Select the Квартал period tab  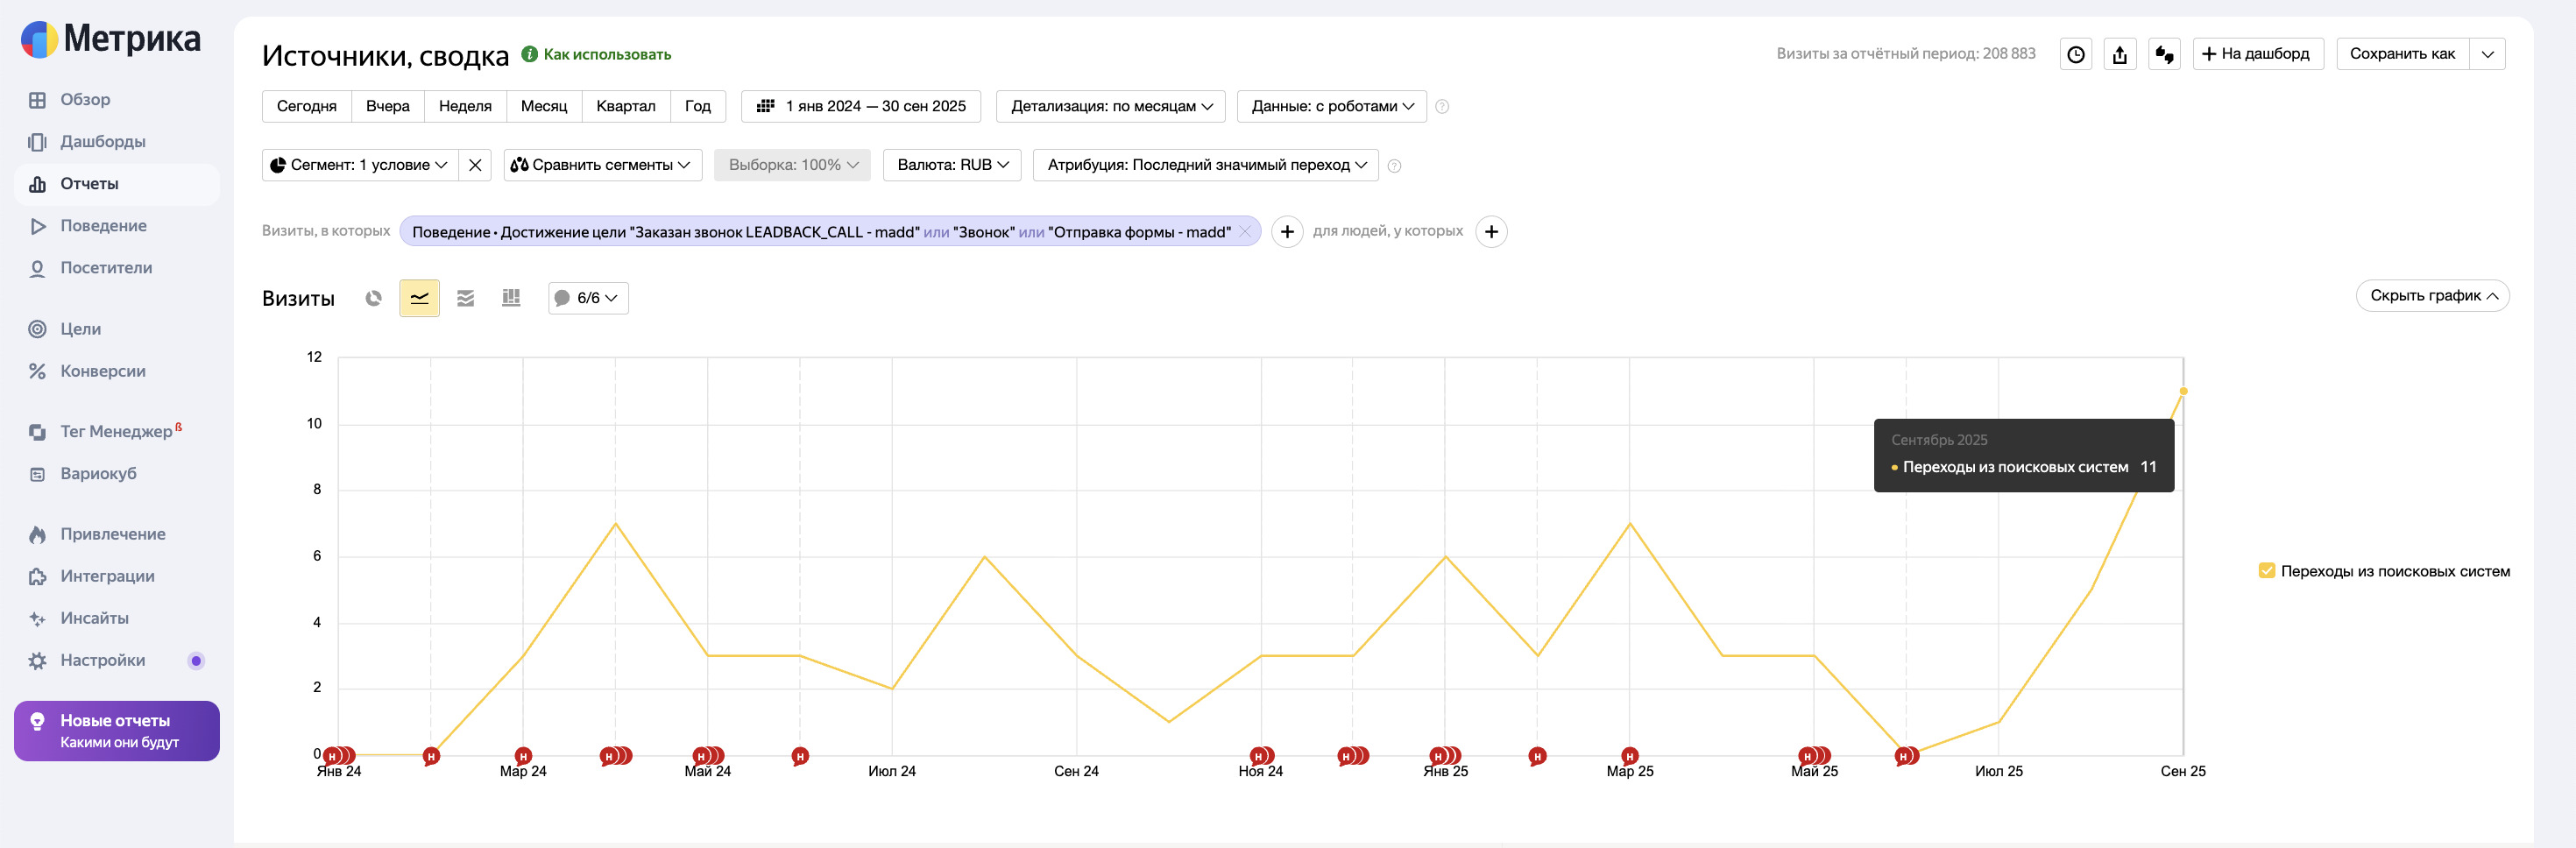pyautogui.click(x=626, y=106)
